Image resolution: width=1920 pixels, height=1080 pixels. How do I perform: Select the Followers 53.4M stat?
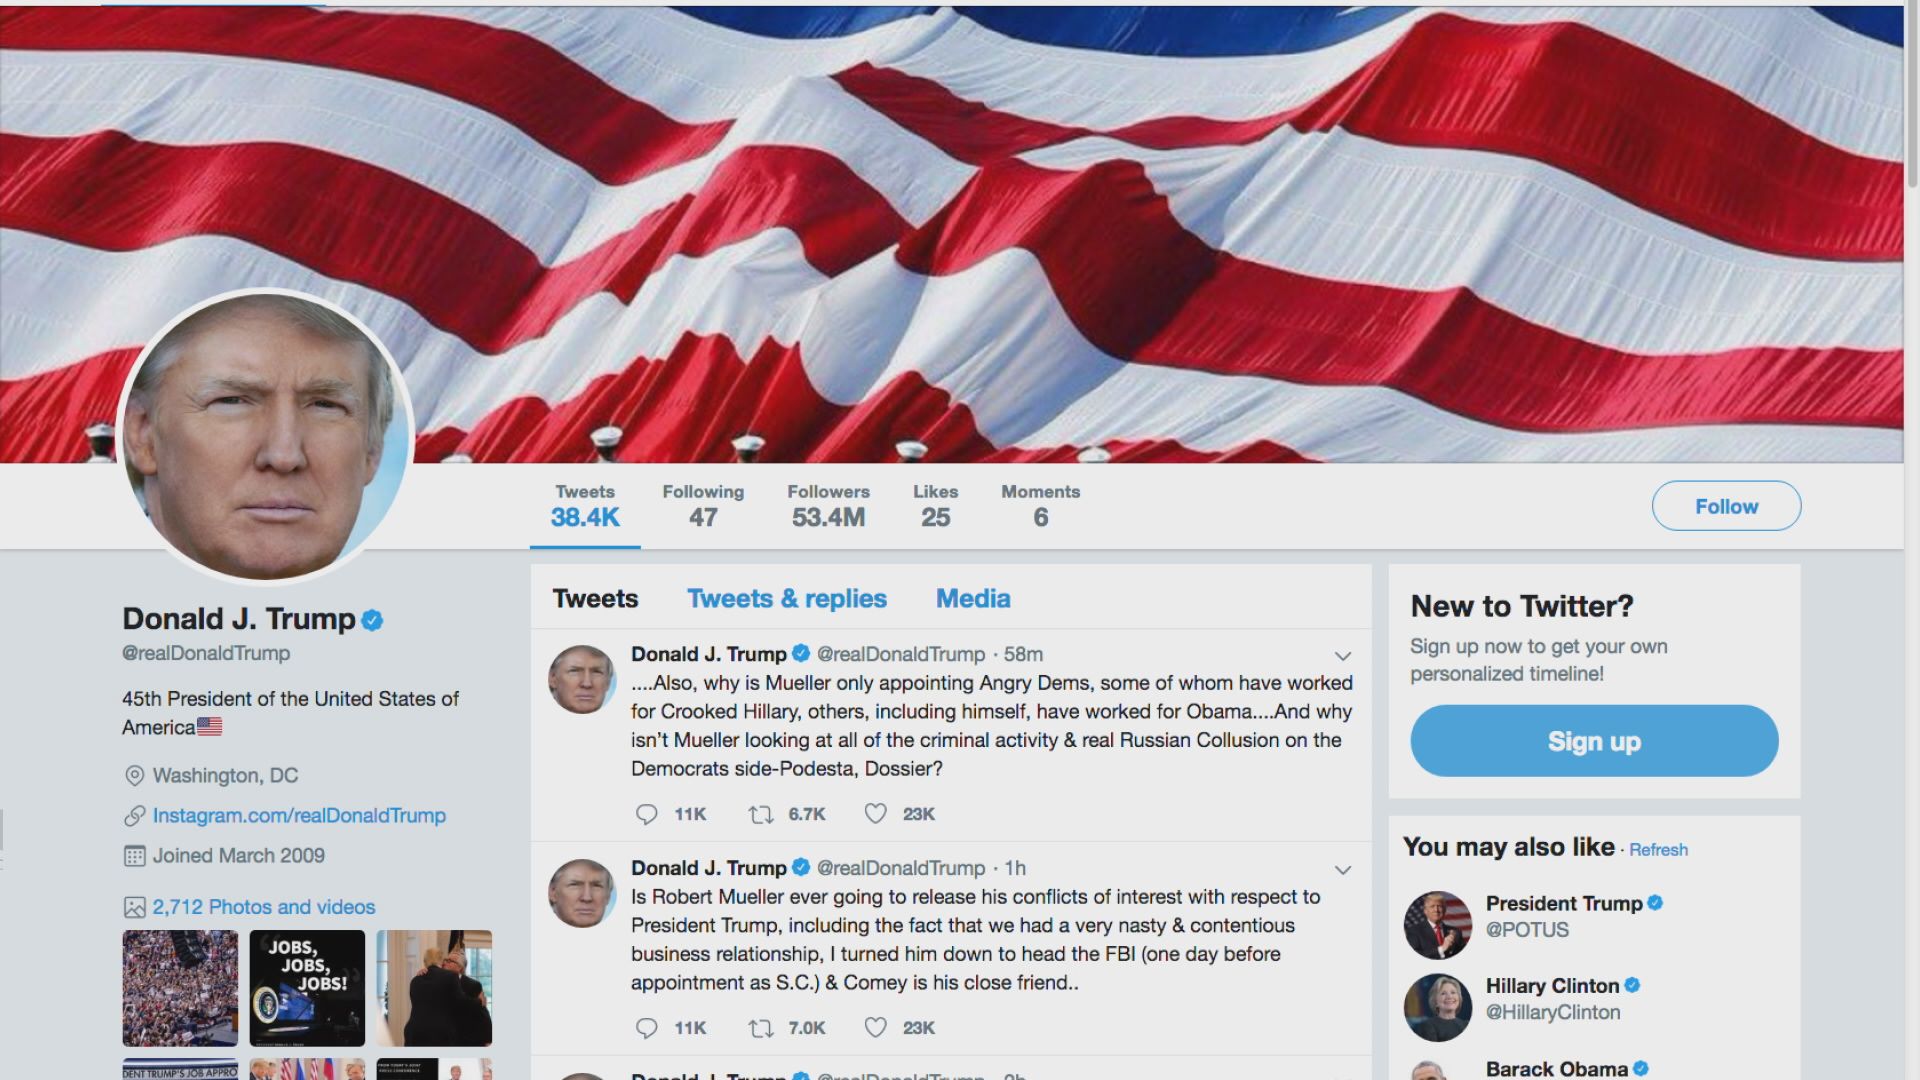coord(828,506)
